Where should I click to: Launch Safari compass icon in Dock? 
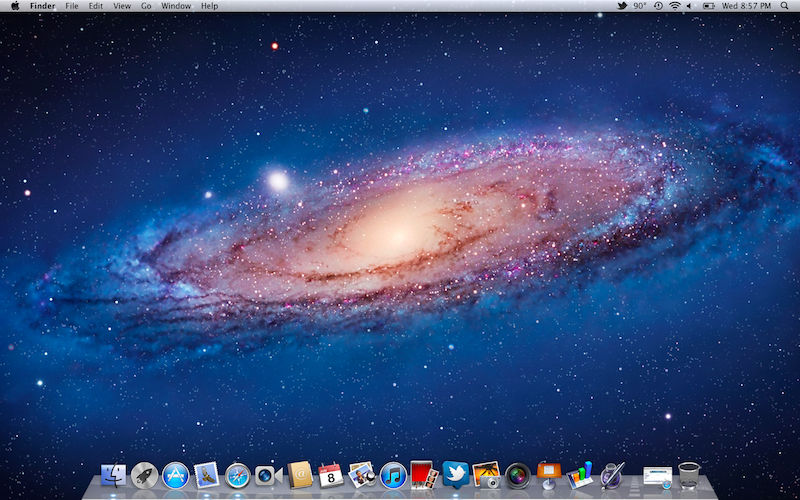tap(238, 476)
